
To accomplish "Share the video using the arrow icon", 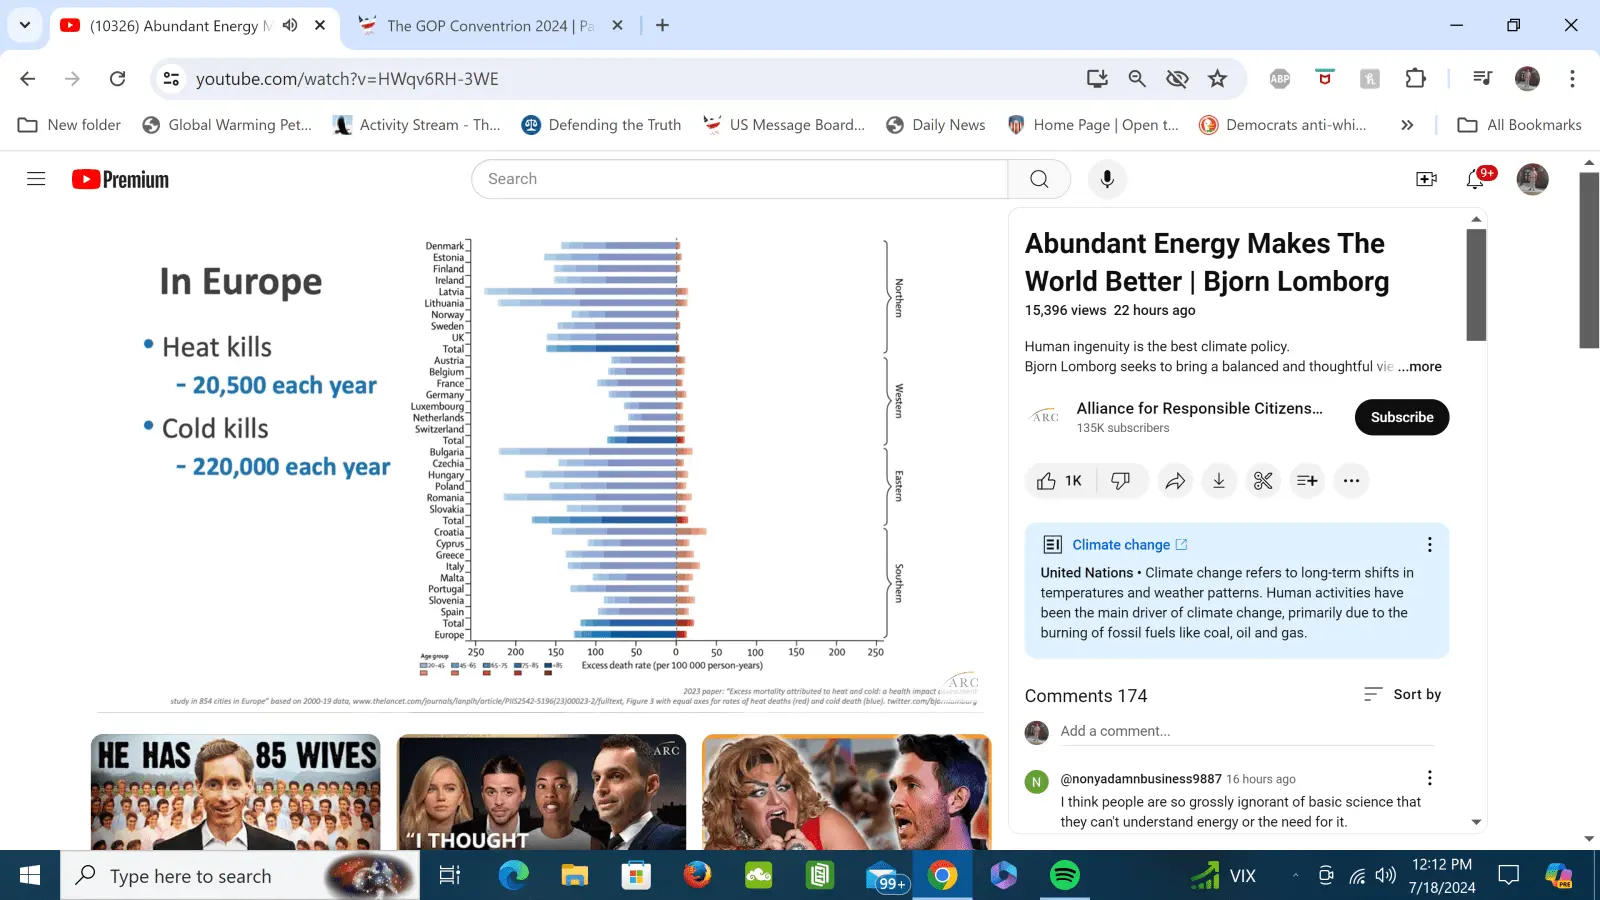I will tap(1175, 481).
